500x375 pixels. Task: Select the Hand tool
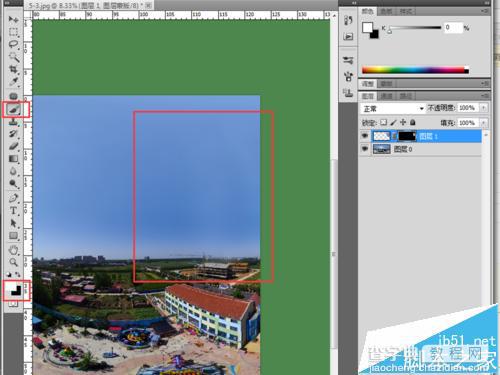(x=13, y=250)
